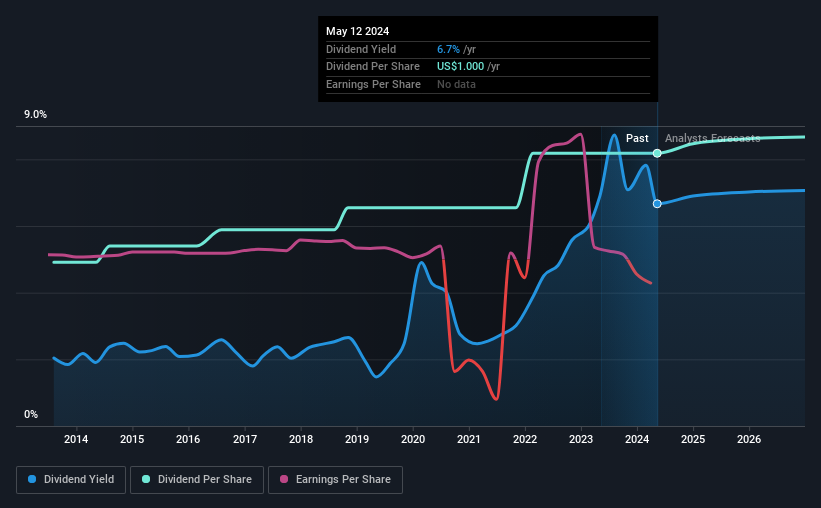Click the blue Dividend Yield legend dot

[x=32, y=479]
